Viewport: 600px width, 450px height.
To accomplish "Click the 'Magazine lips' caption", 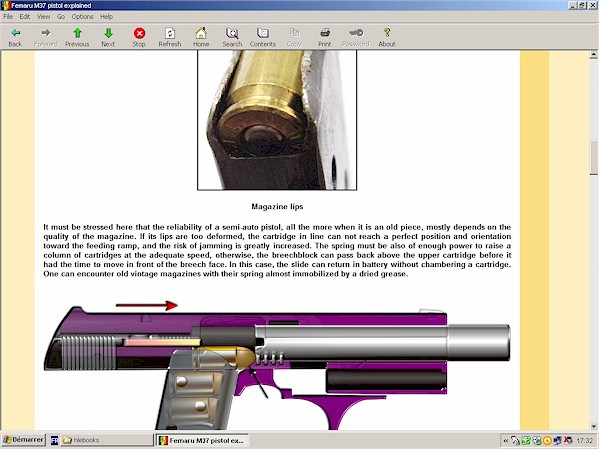I will coord(277,207).
